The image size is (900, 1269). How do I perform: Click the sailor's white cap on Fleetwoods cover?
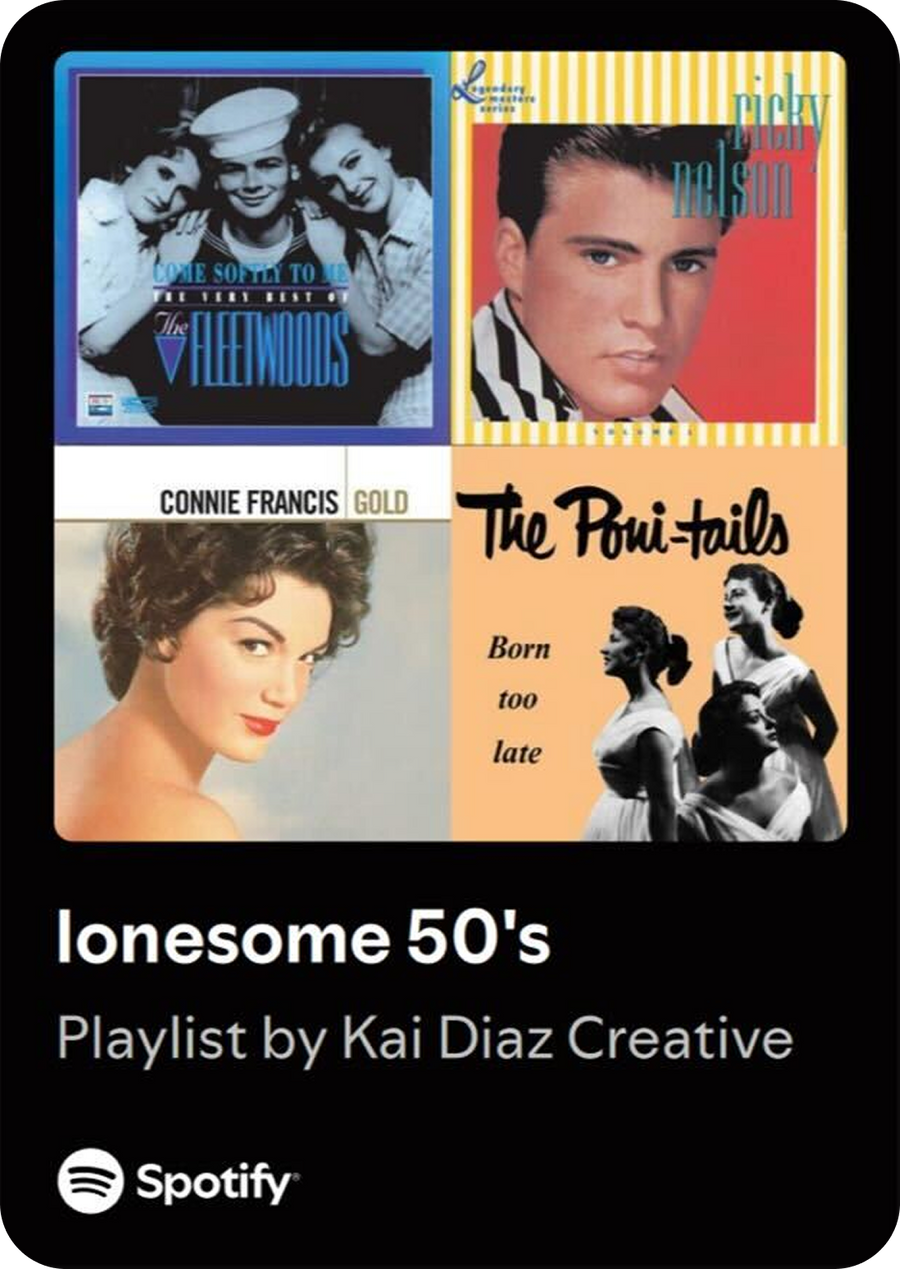(245, 118)
